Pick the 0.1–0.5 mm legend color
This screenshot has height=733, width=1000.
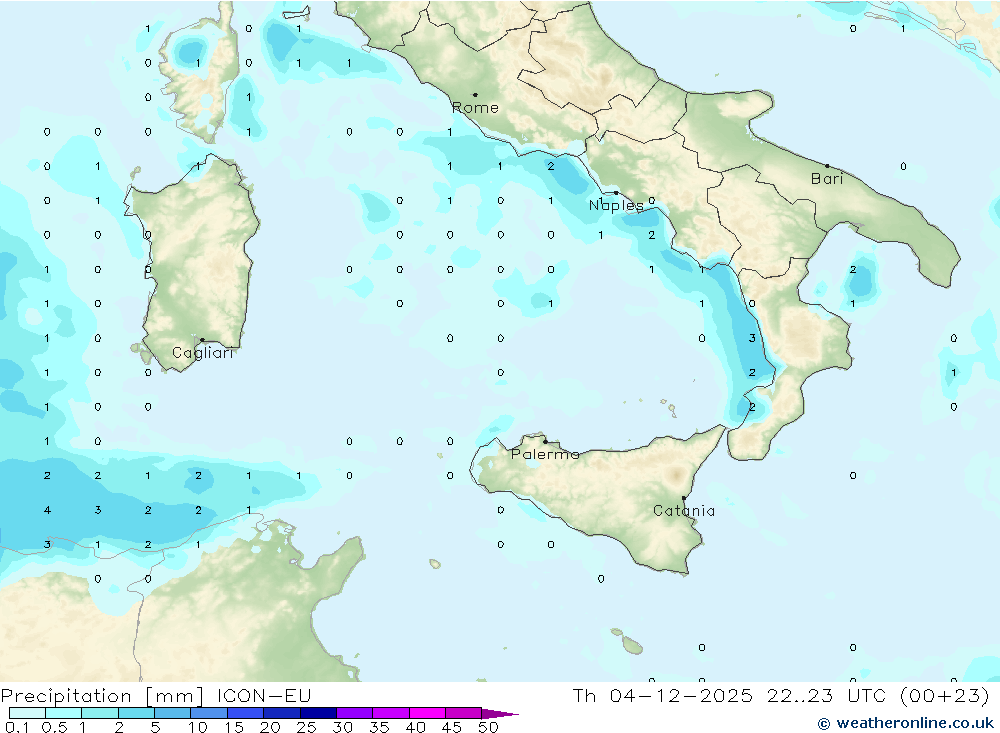click(x=27, y=713)
